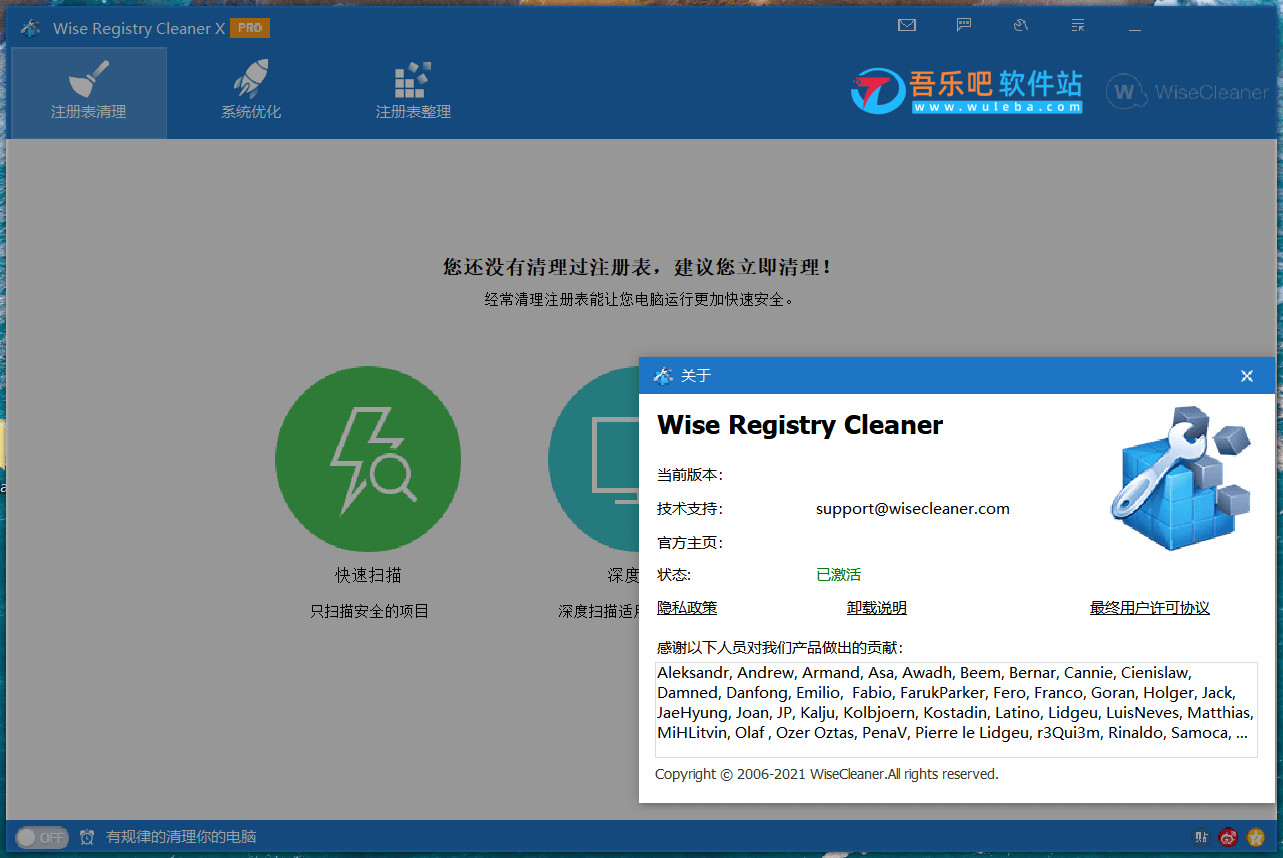Click the 快速扫描 label
This screenshot has width=1283, height=858.
point(368,575)
